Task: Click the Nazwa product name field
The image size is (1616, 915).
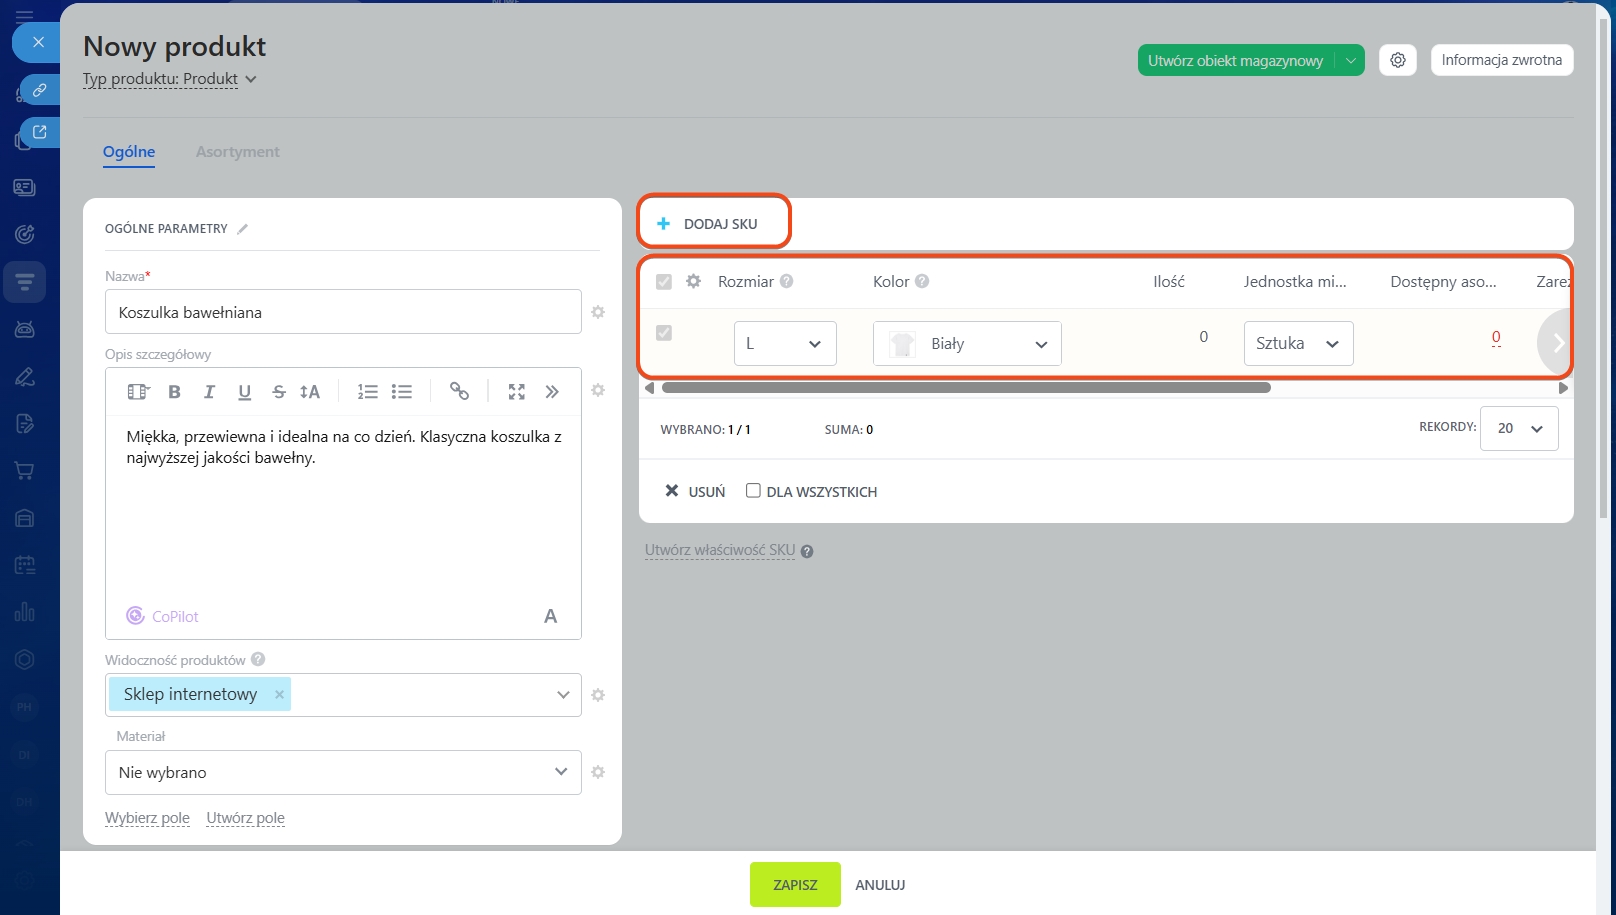Action: (x=343, y=312)
